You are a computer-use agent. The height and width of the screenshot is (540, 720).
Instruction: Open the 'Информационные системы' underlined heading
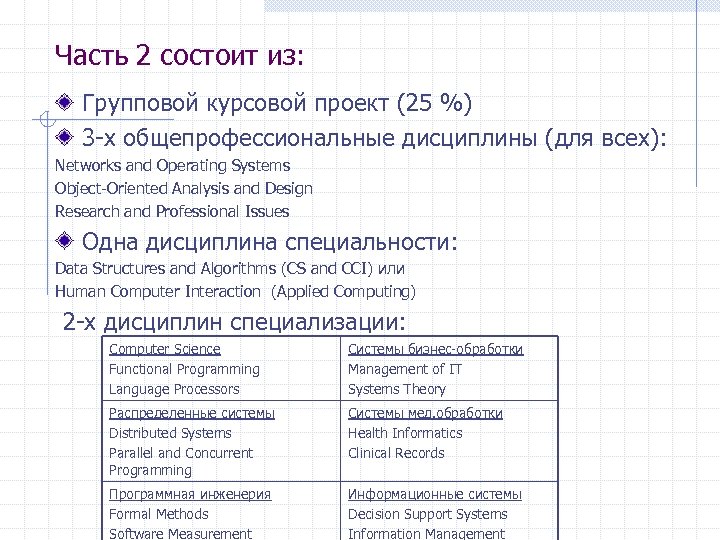click(x=434, y=494)
